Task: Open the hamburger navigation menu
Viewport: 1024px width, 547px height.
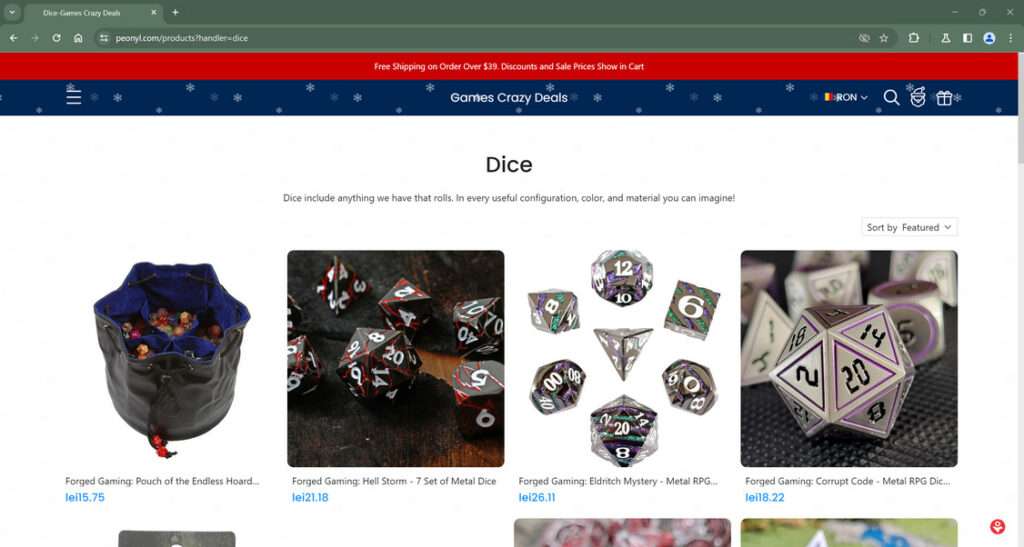Action: pyautogui.click(x=74, y=97)
